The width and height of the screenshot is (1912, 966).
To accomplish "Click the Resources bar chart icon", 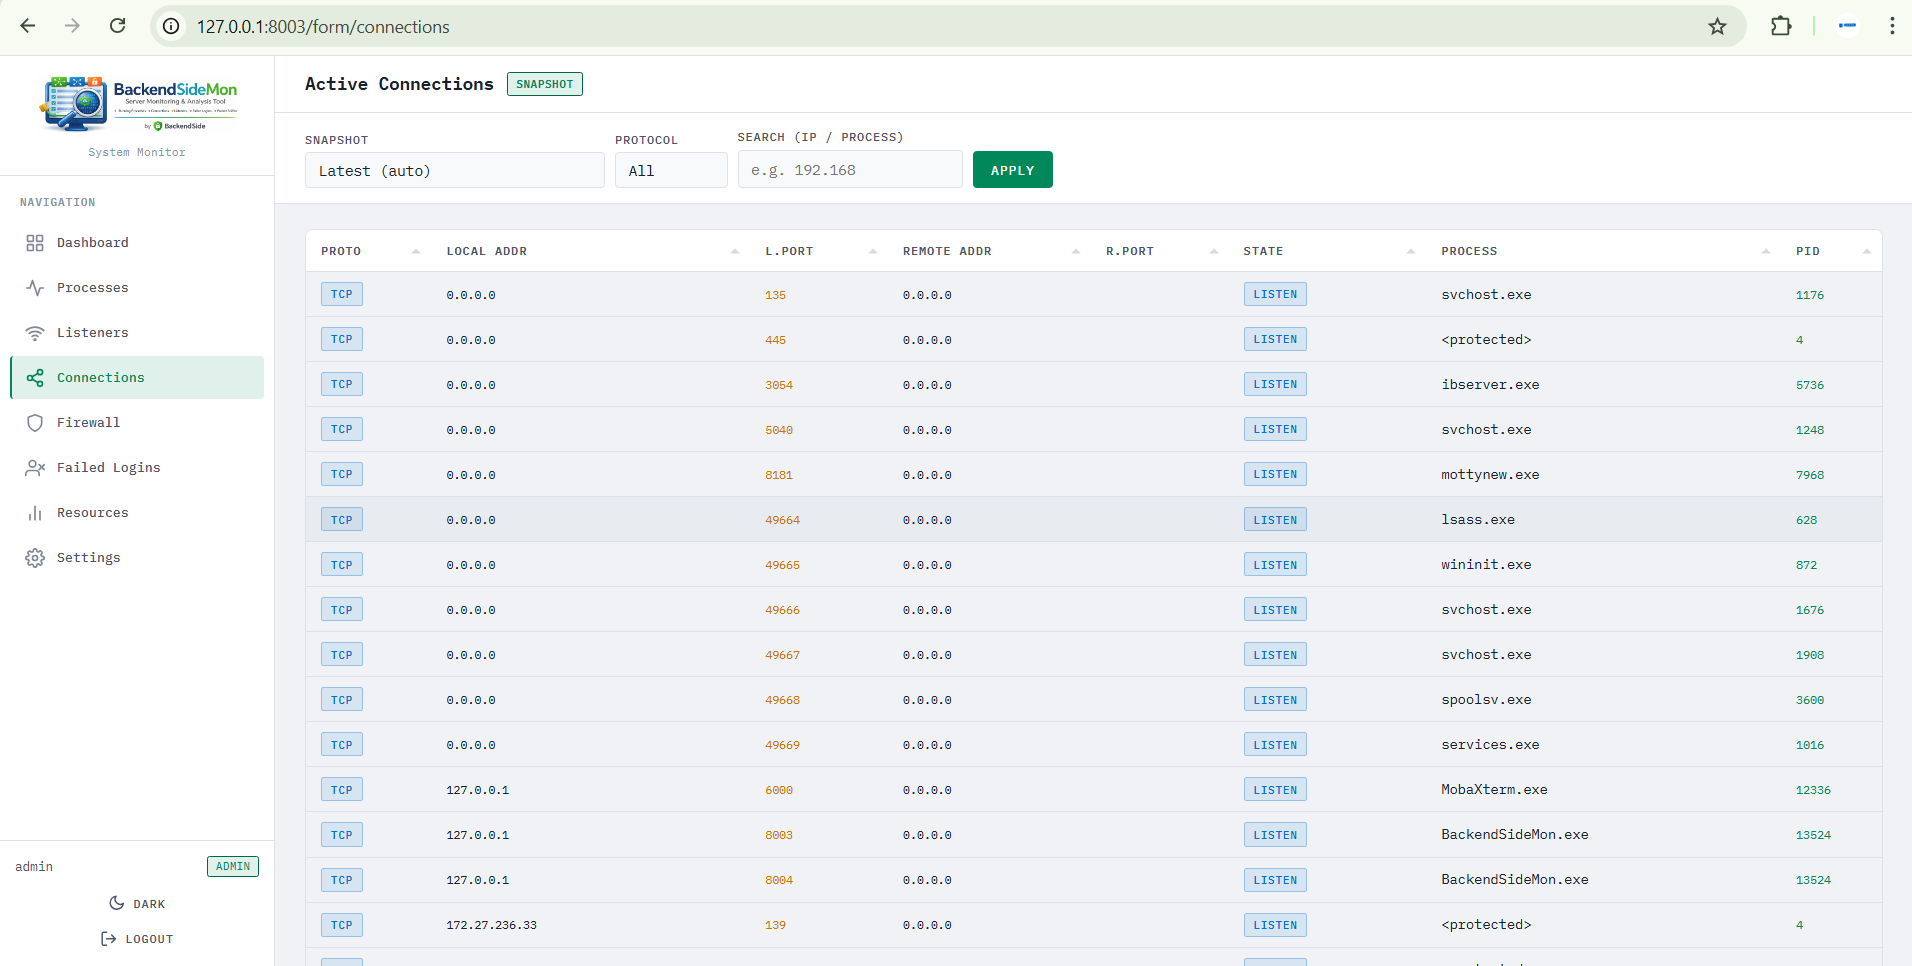I will (x=35, y=513).
